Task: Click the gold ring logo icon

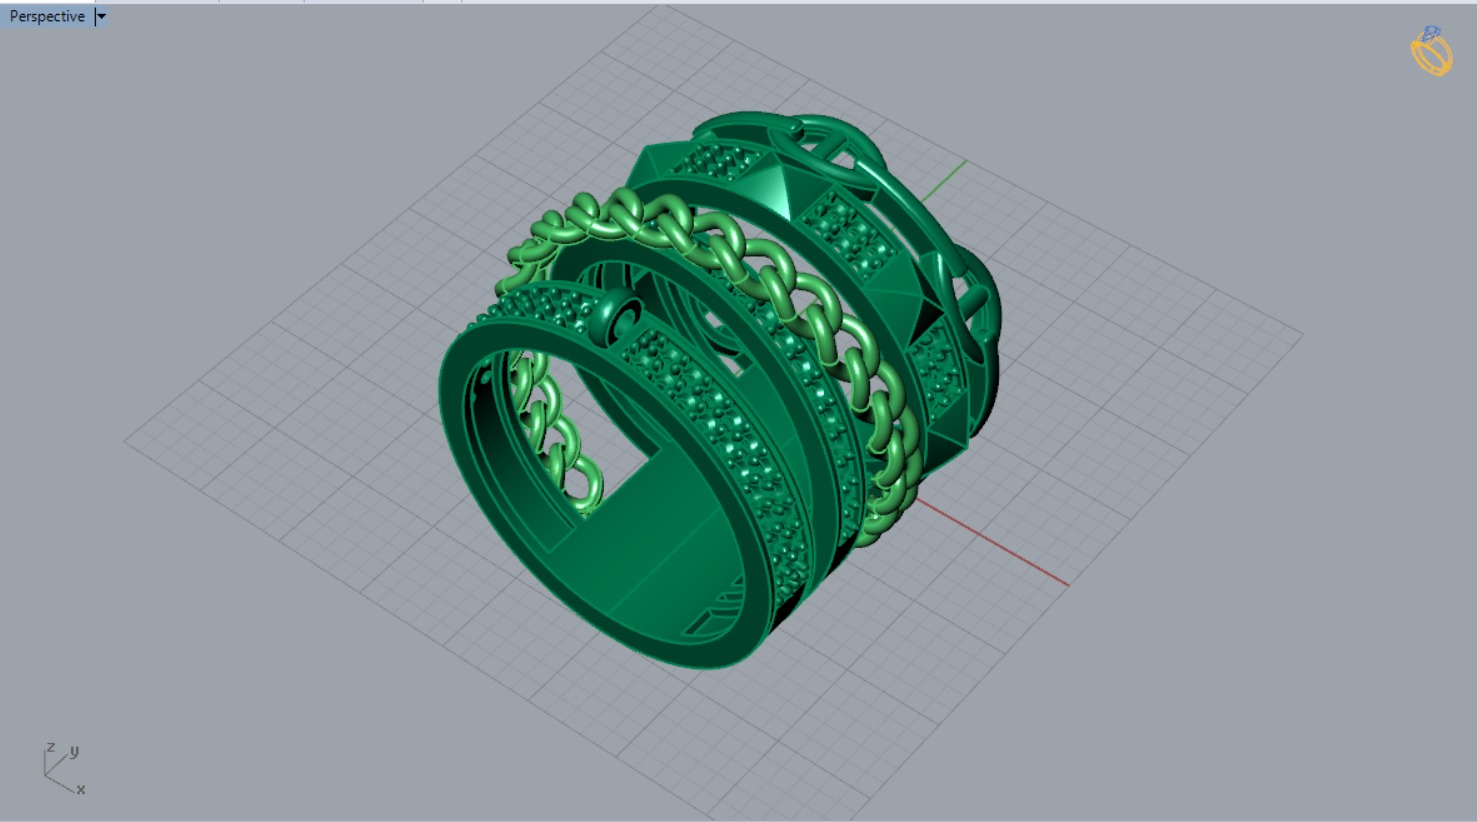Action: click(x=1432, y=51)
